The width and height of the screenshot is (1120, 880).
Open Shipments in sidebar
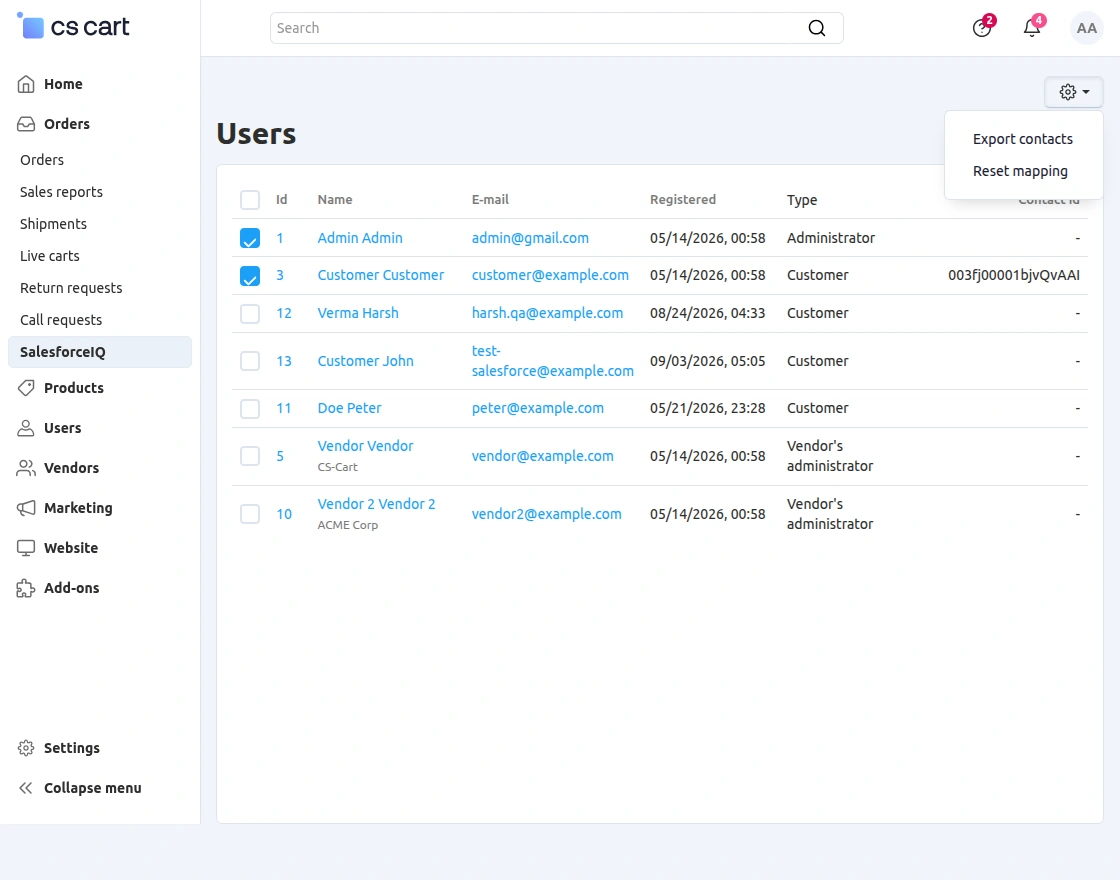click(54, 224)
